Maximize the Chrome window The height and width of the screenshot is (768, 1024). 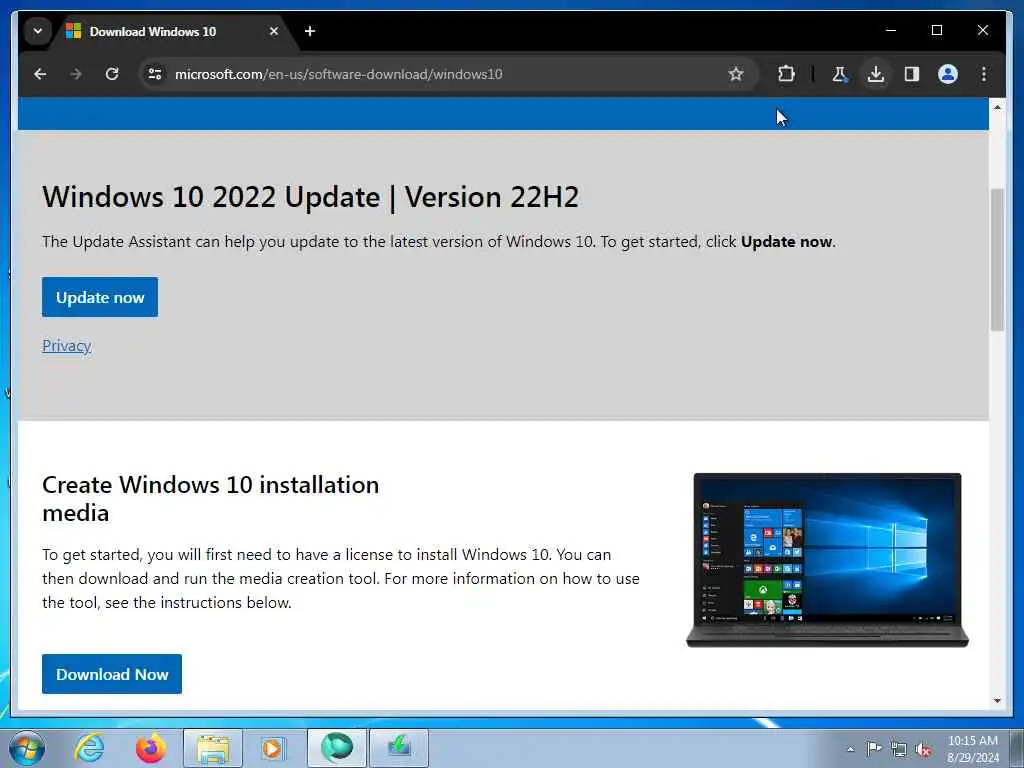tap(936, 30)
